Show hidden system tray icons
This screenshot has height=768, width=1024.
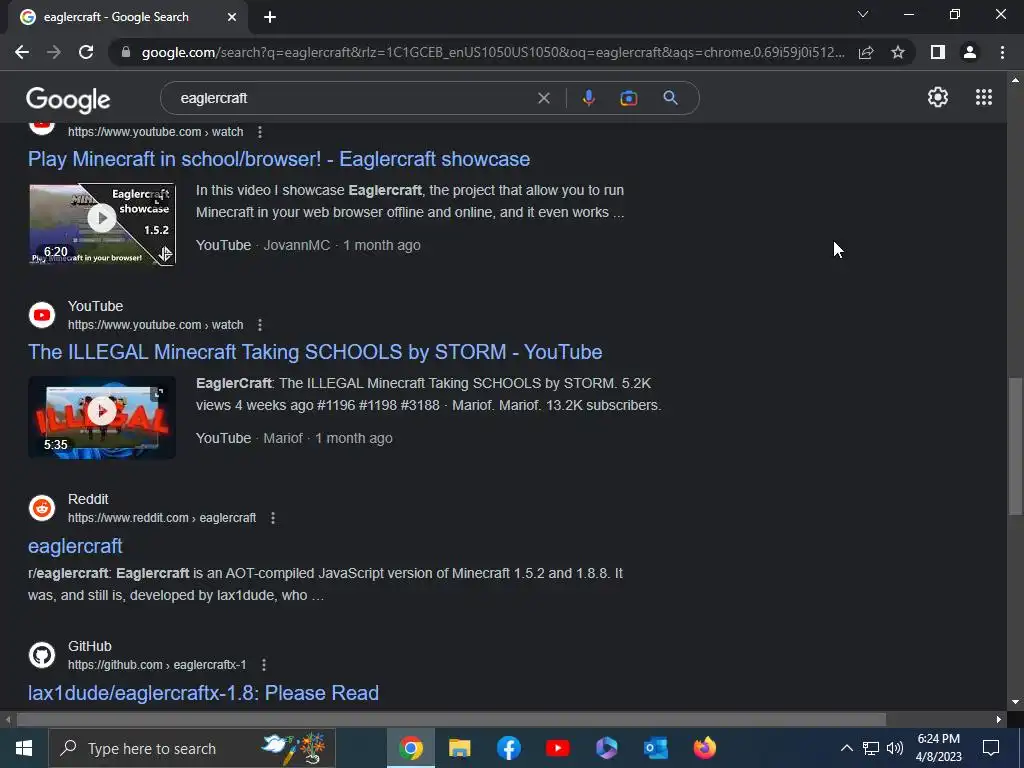pos(846,748)
